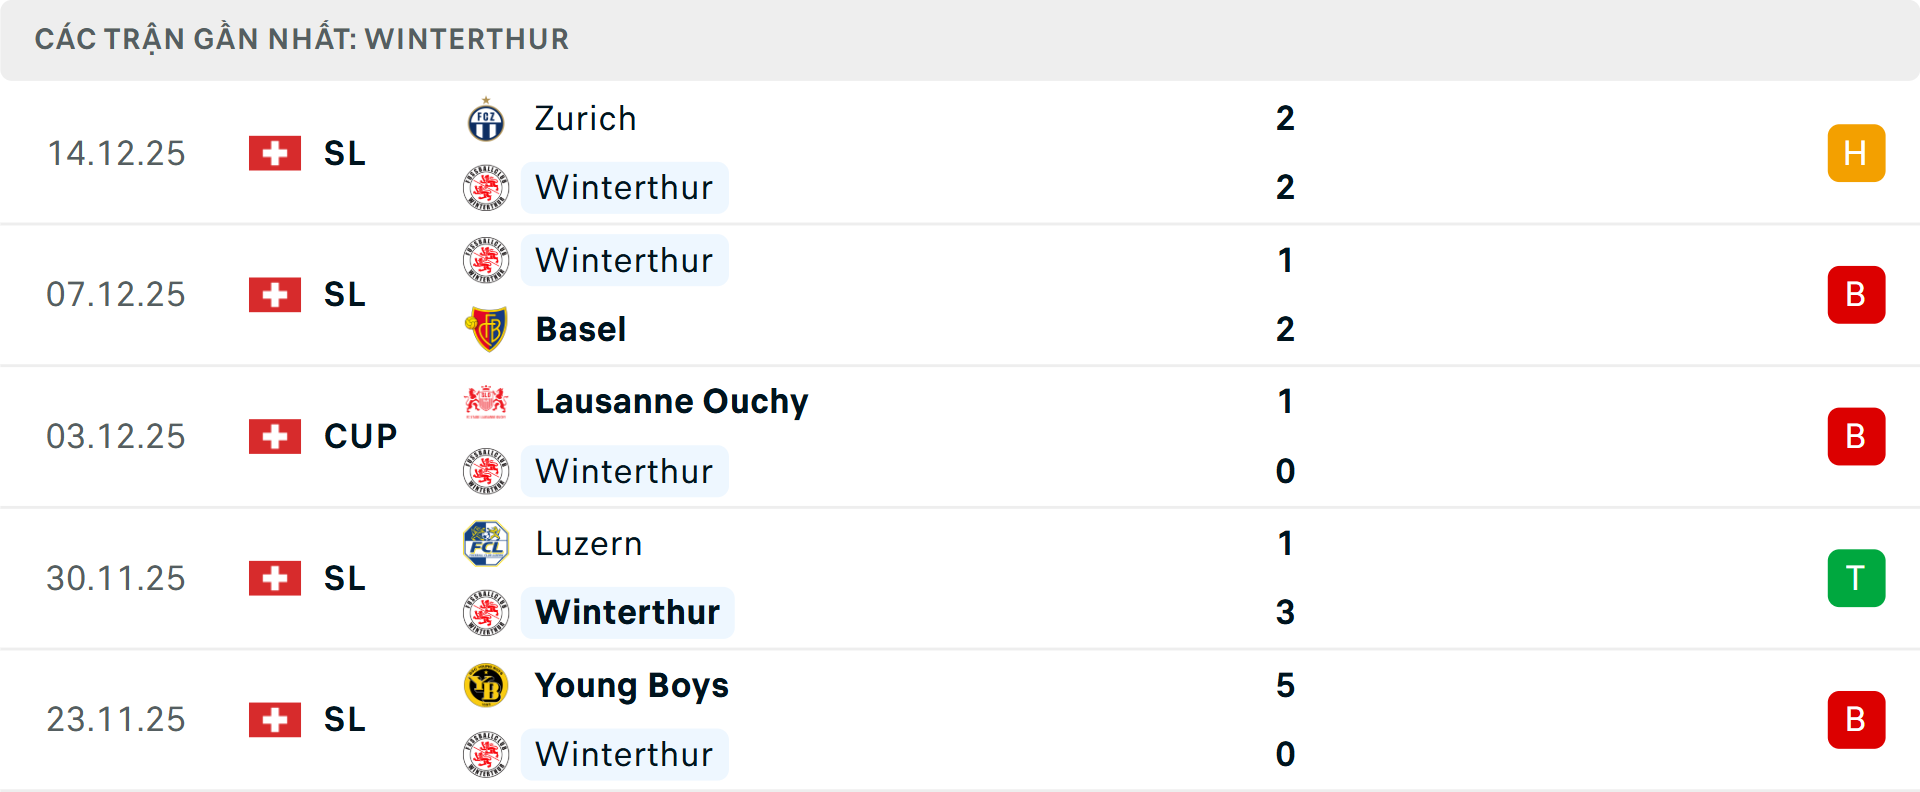Click red B badge for Young Boys match
This screenshot has height=792, width=1920.
coord(1856,720)
